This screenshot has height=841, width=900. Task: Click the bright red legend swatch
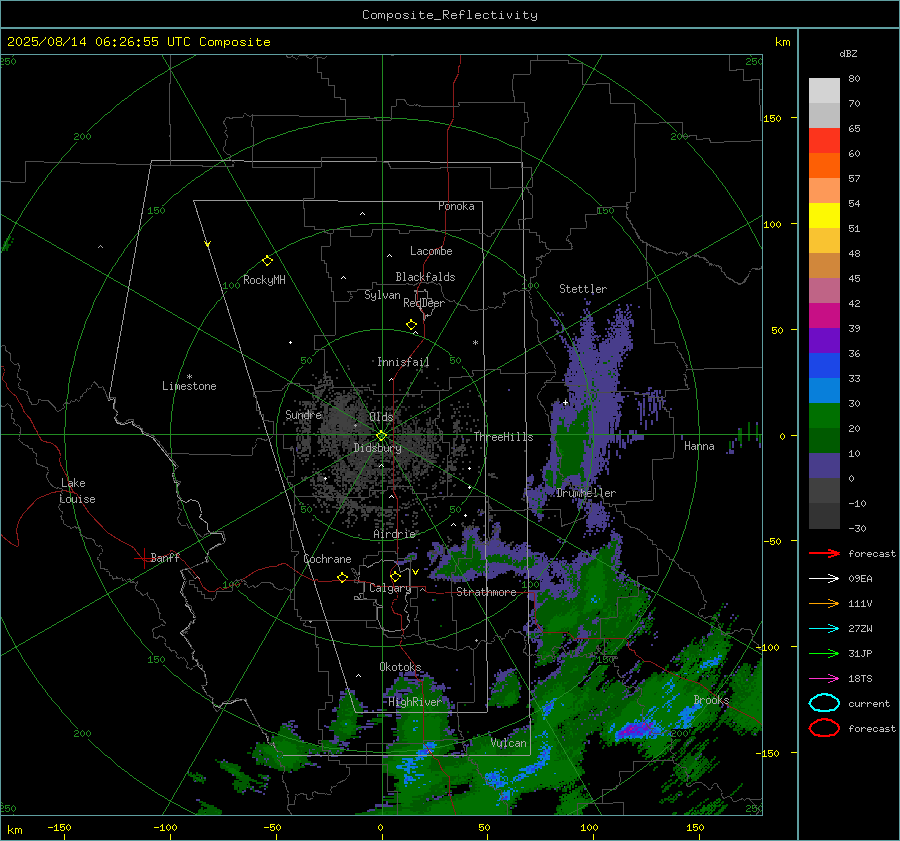[x=824, y=141]
